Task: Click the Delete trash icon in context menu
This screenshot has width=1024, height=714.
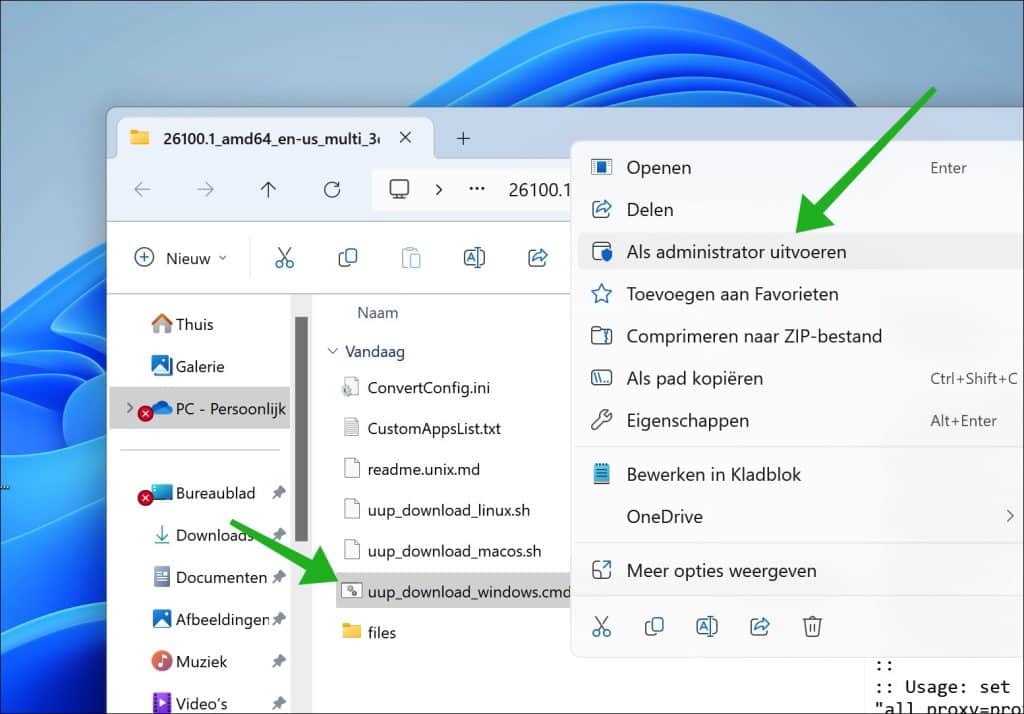Action: click(x=812, y=626)
